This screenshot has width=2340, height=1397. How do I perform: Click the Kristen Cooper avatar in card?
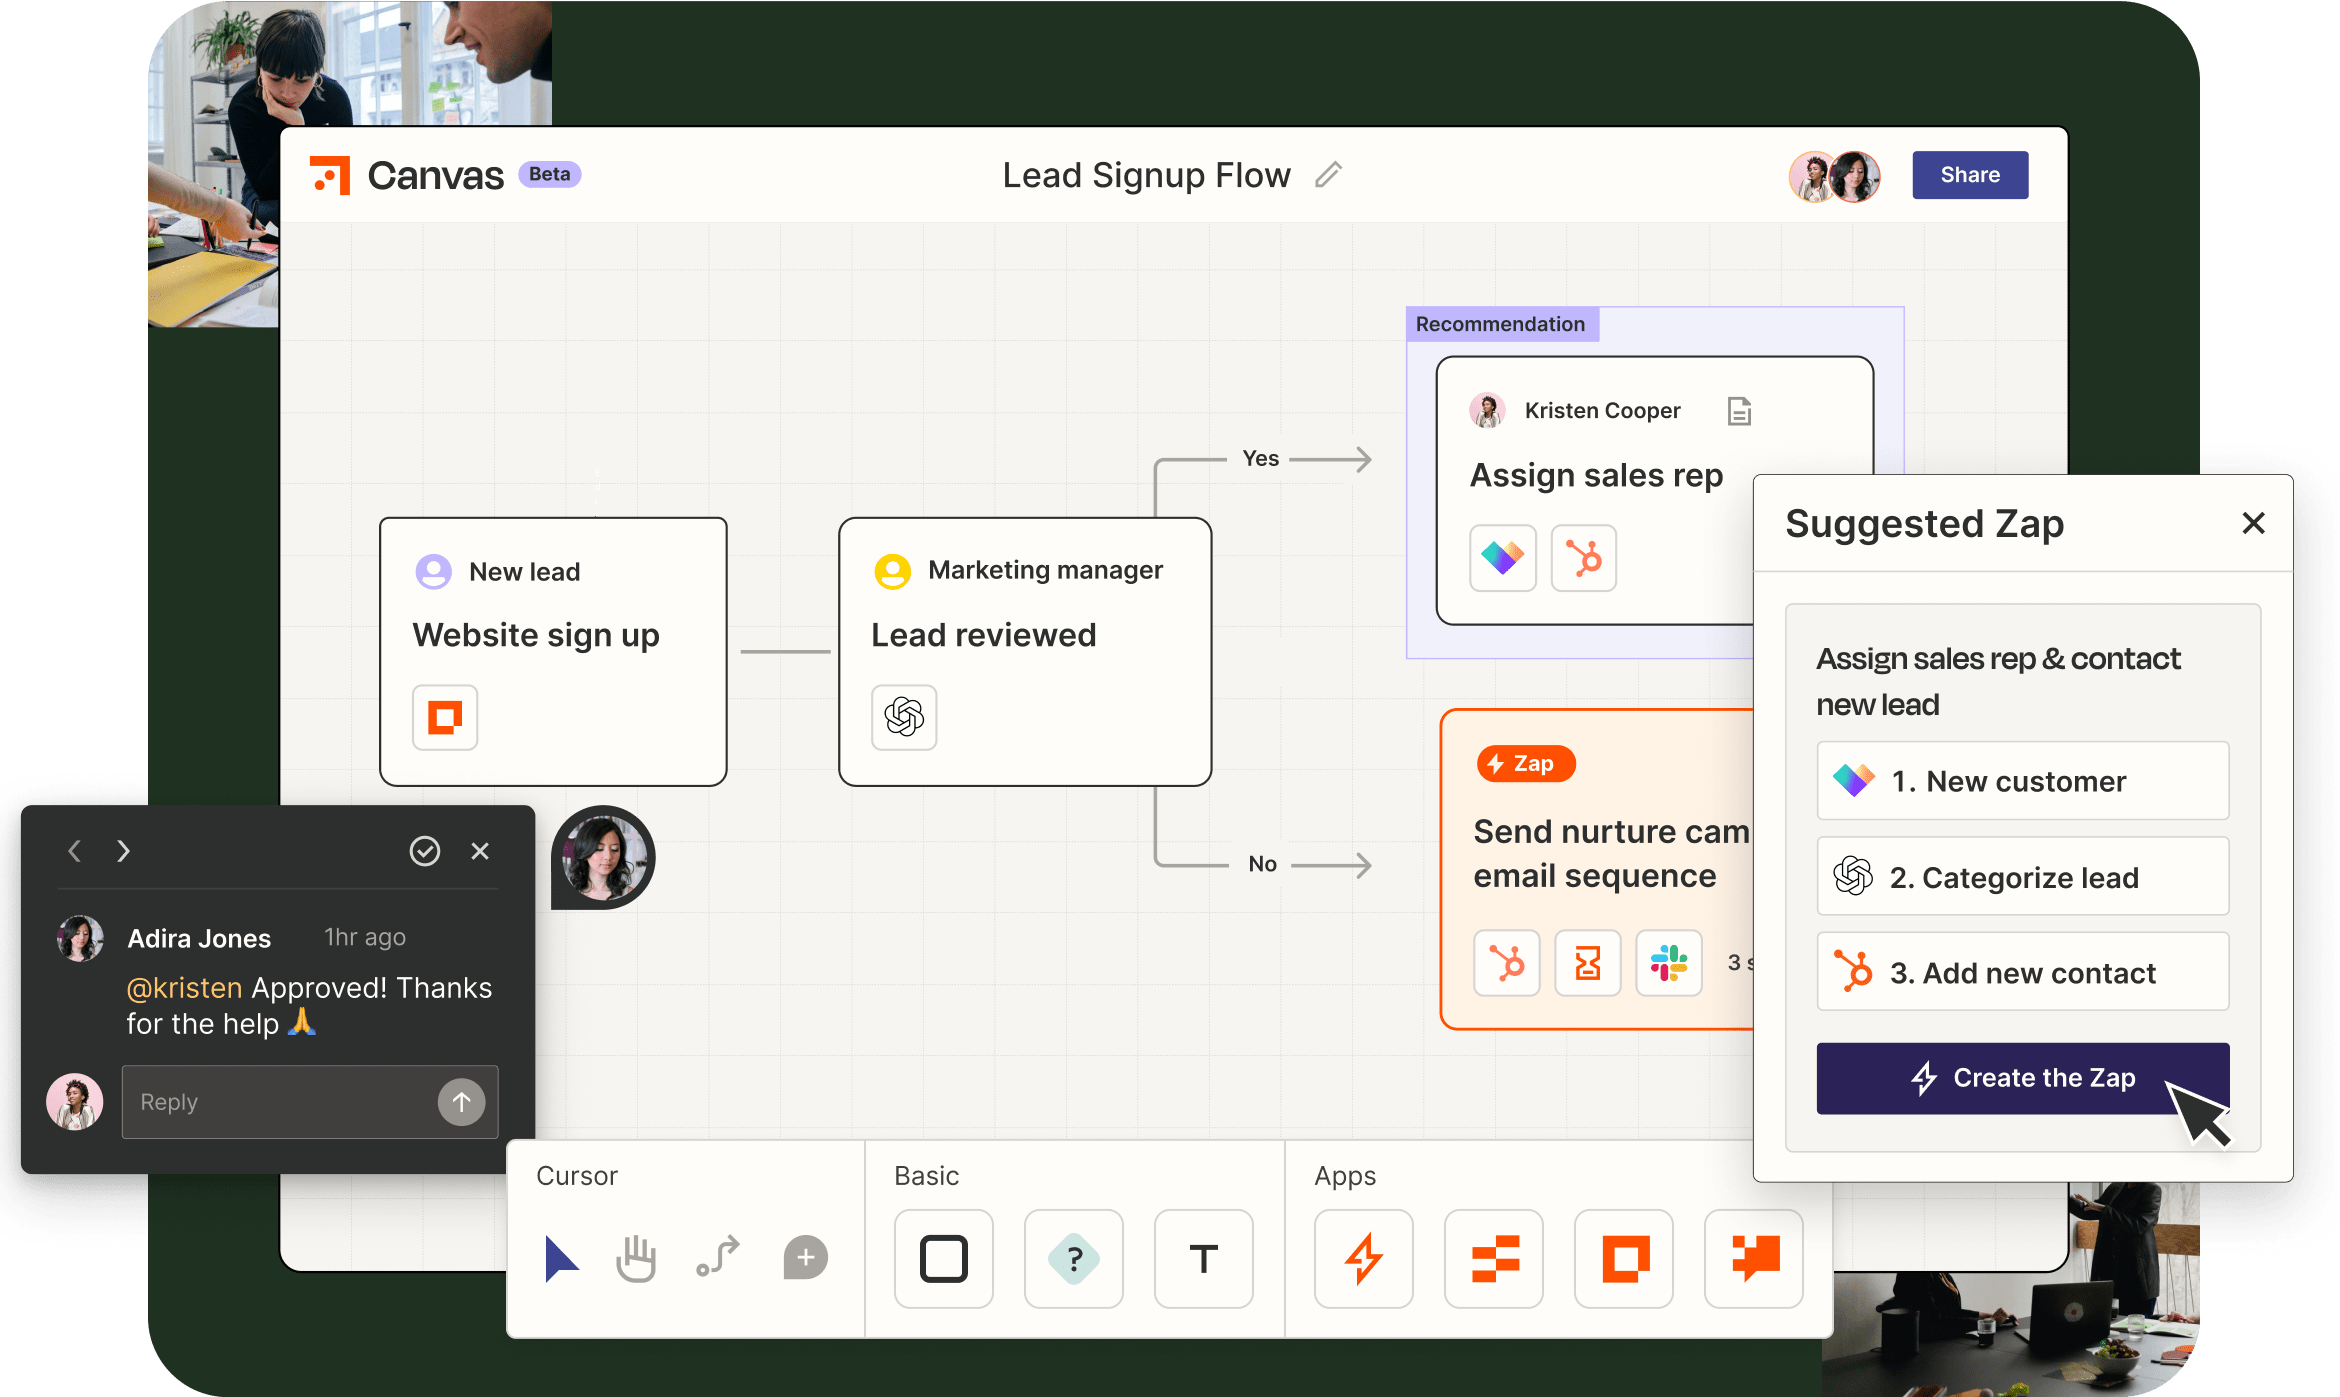[1487, 411]
